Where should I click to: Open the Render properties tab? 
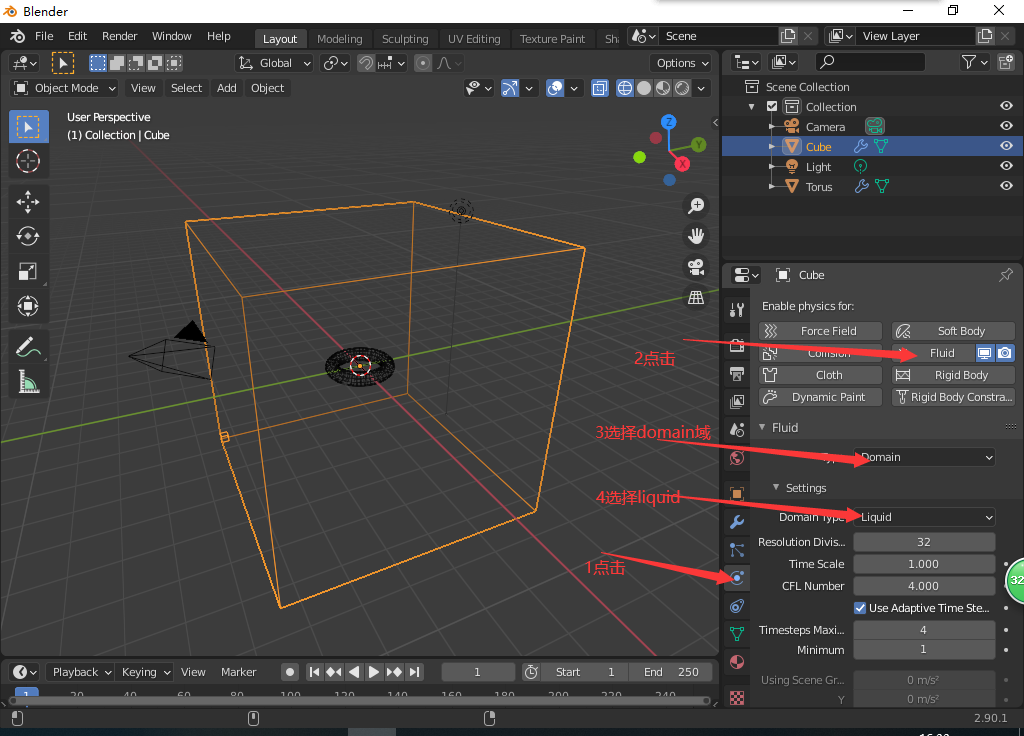click(x=737, y=347)
